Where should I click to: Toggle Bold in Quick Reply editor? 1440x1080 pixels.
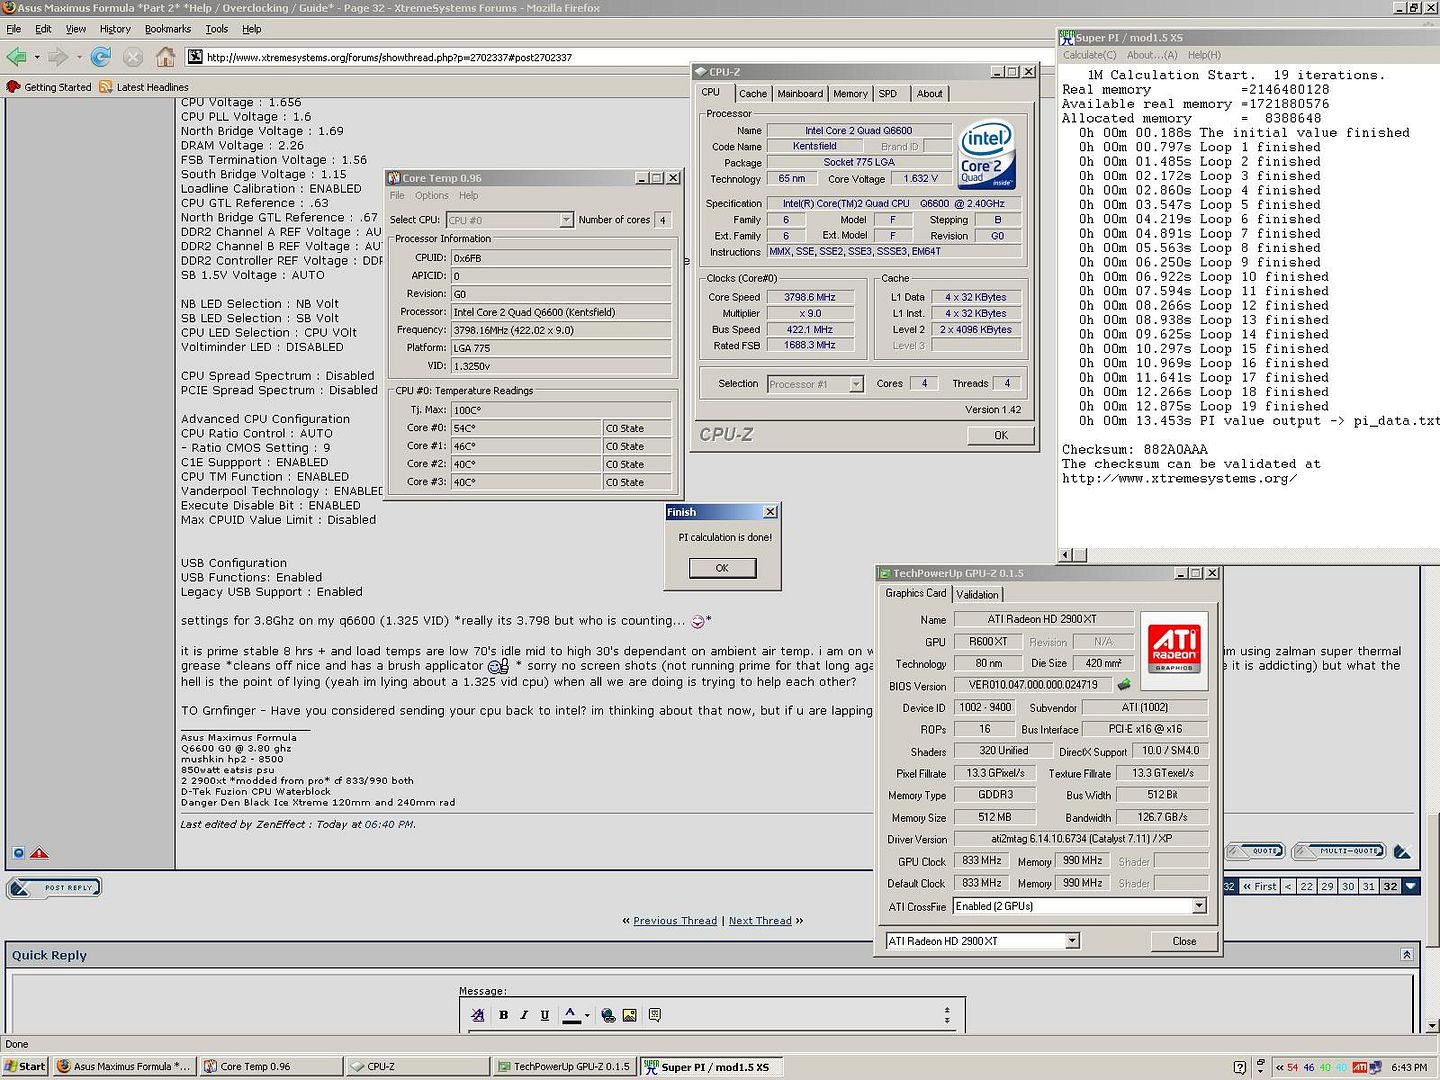pos(503,1015)
